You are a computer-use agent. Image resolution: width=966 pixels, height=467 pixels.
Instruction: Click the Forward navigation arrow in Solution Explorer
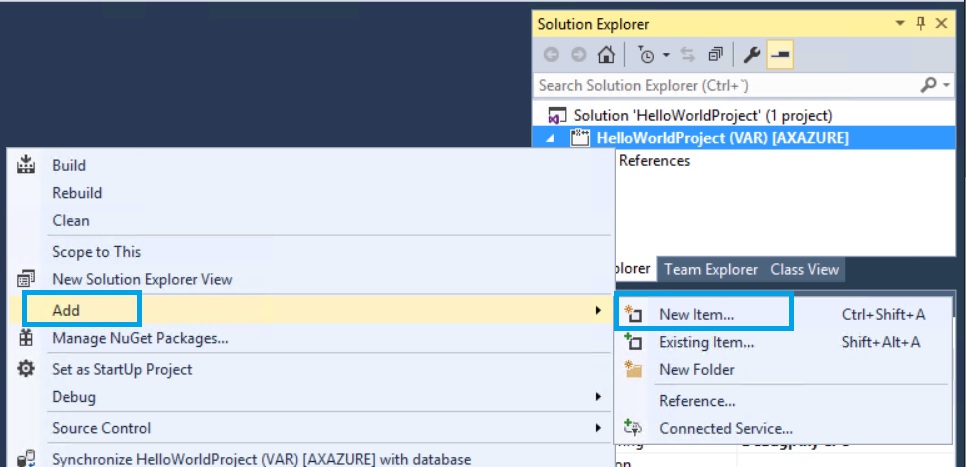click(x=578, y=55)
